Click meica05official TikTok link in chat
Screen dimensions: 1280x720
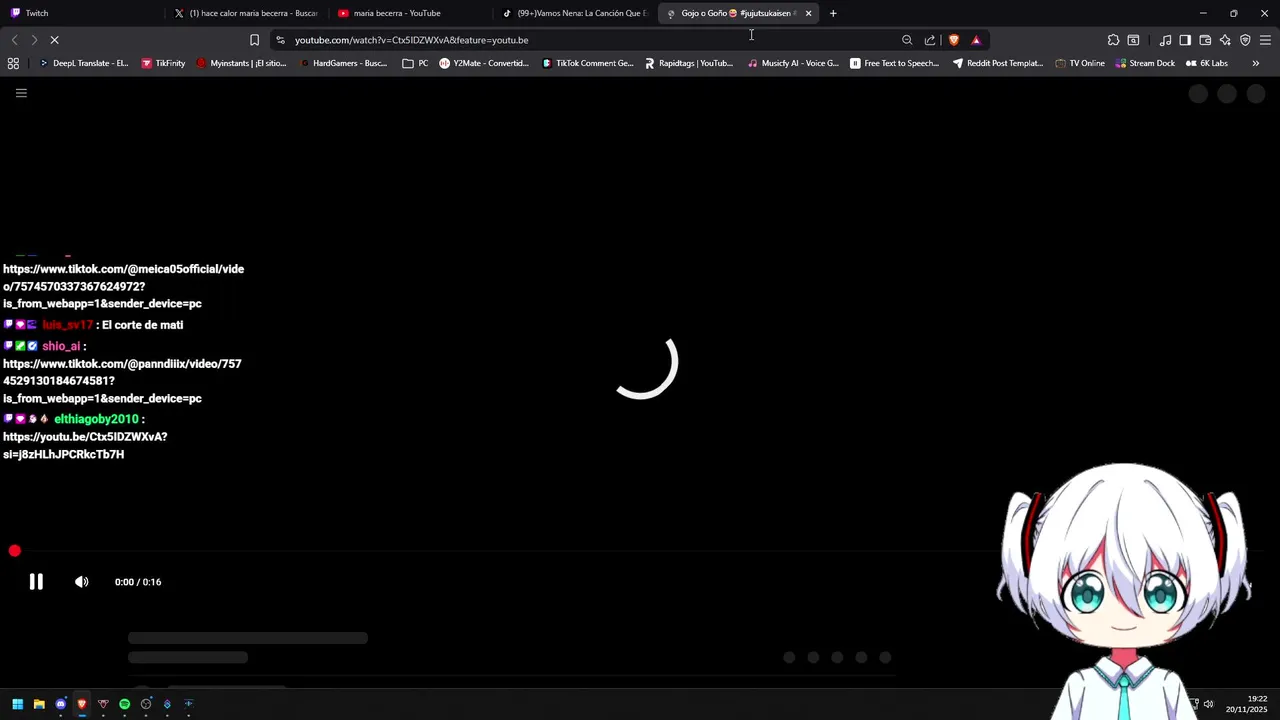click(x=123, y=286)
